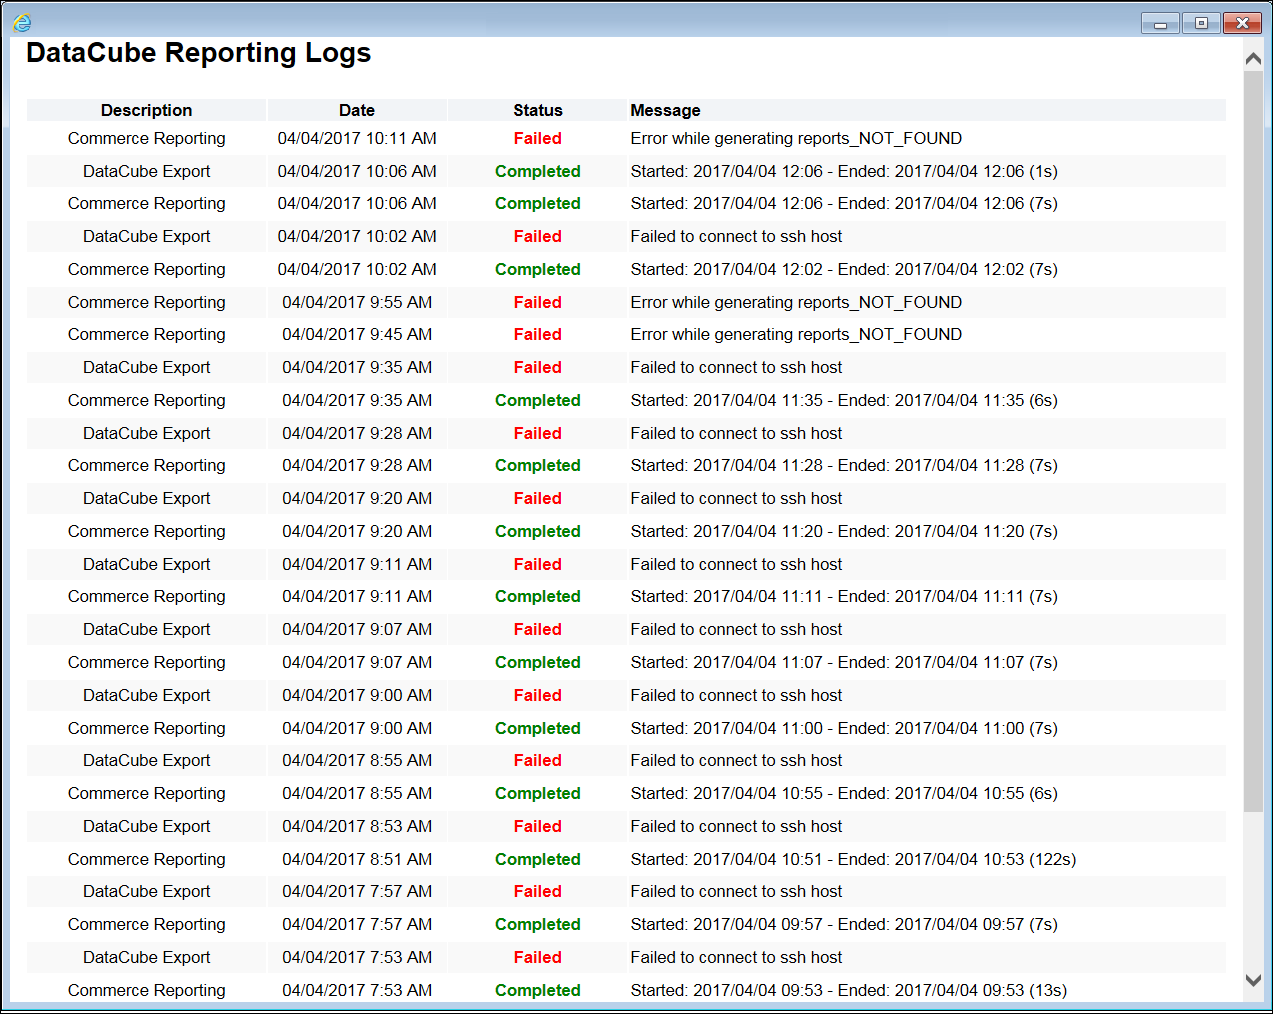Click date 04/04/2017 8:51 AM
Image resolution: width=1273 pixels, height=1014 pixels.
(357, 859)
